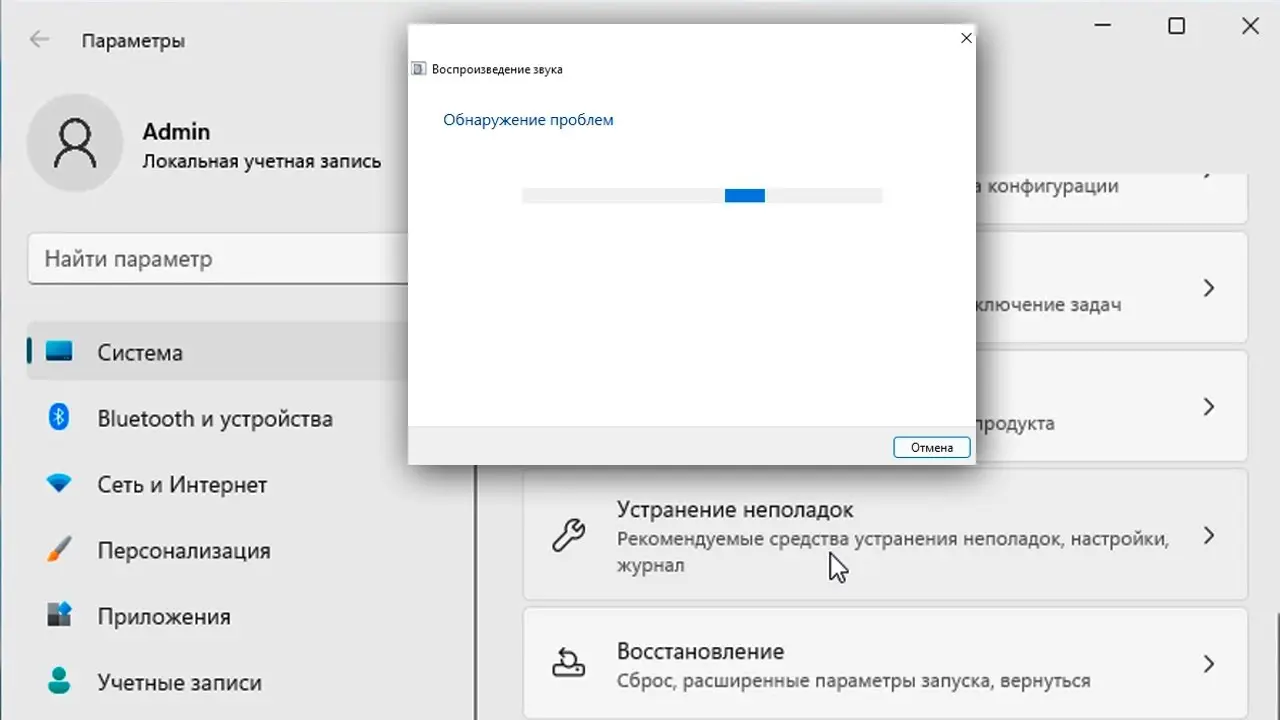Viewport: 1280px width, 720px height.
Task: Expand the Восстановление card chevron
Action: point(1208,663)
